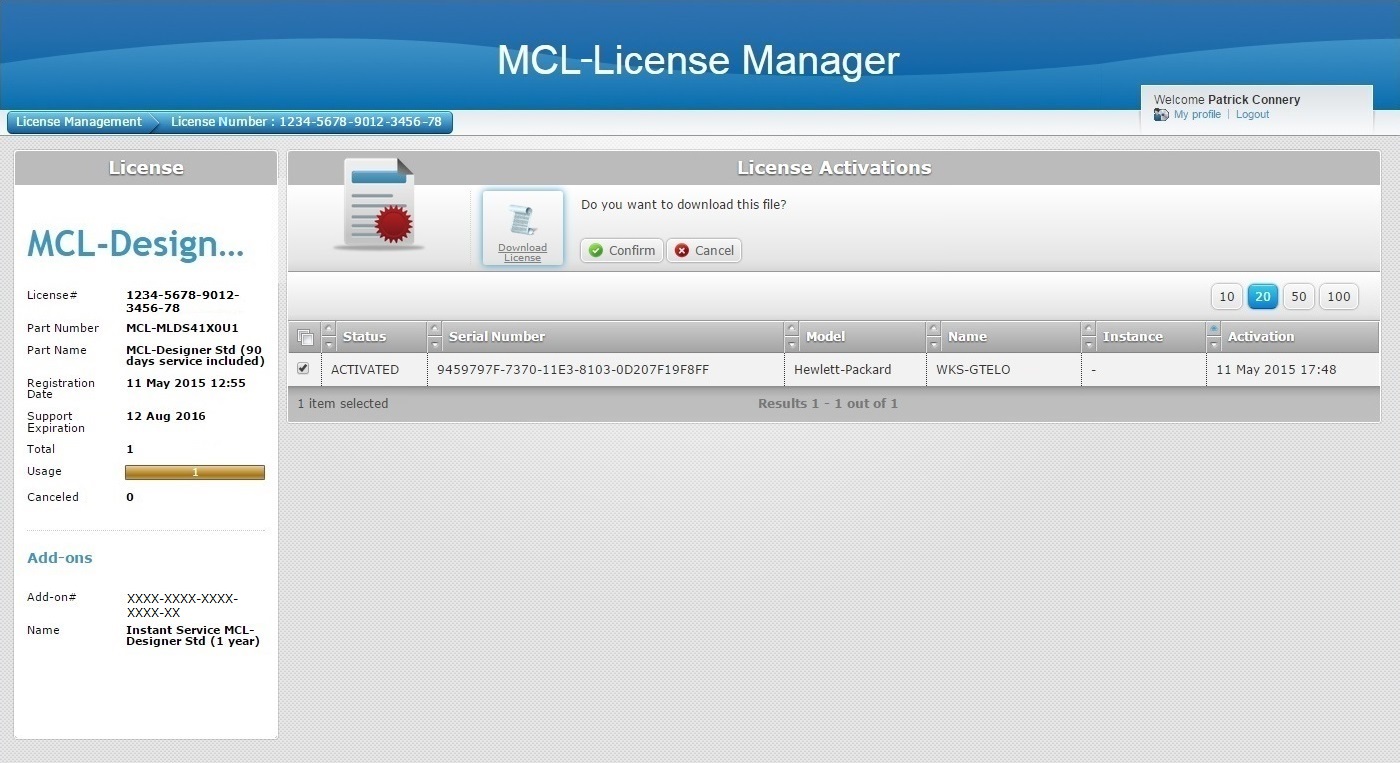The width and height of the screenshot is (1400, 763).
Task: Cancel the license download prompt
Action: [x=704, y=250]
